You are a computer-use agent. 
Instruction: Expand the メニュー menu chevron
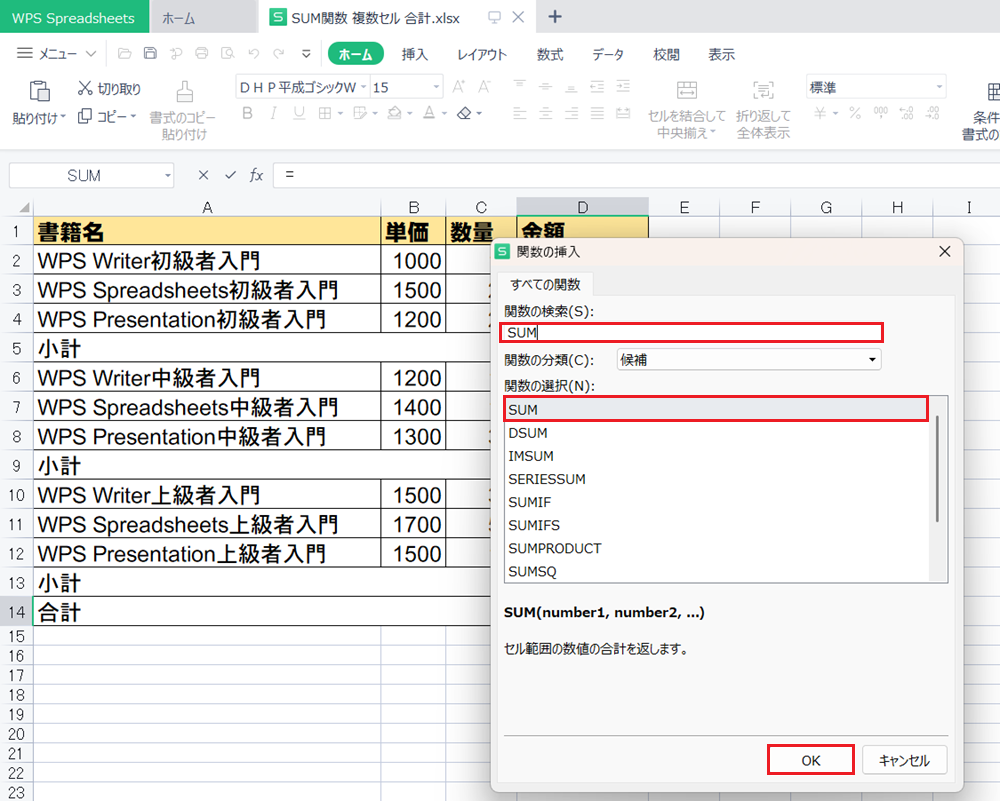(91, 54)
